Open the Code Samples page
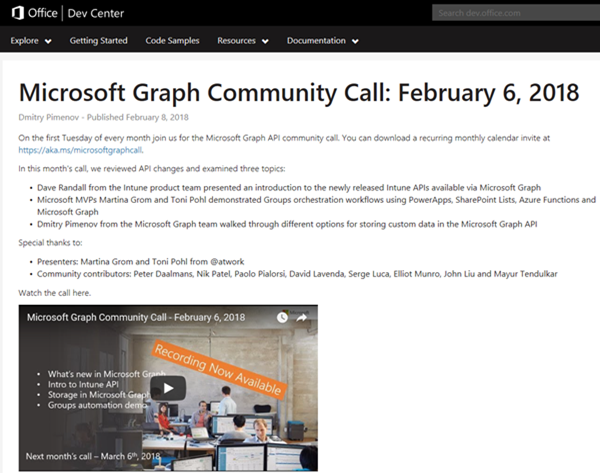Image resolution: width=600 pixels, height=473 pixels. 172,41
